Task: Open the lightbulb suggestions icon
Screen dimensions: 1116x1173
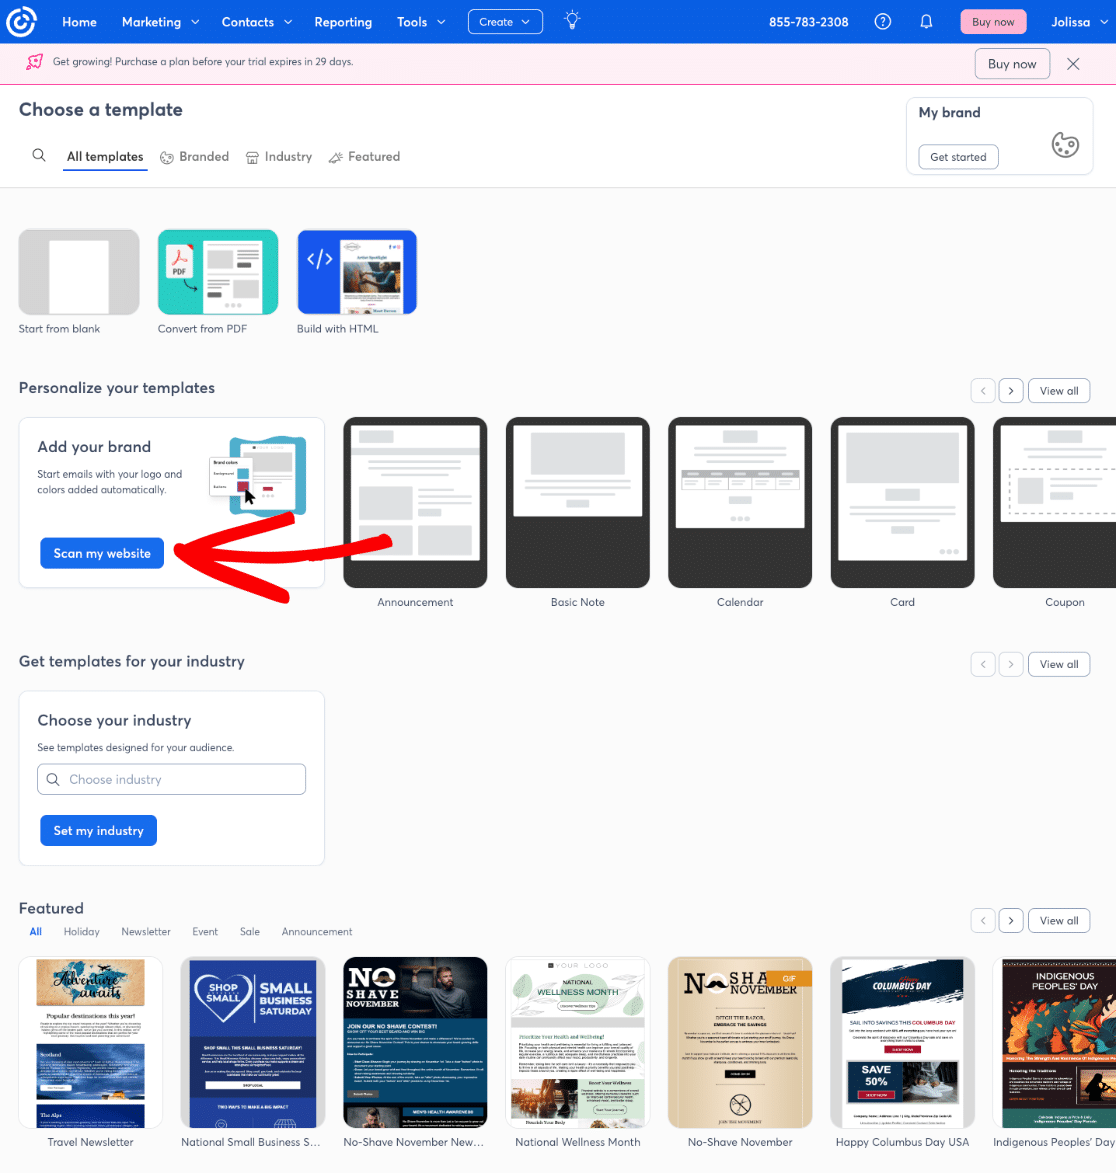Action: tap(571, 21)
